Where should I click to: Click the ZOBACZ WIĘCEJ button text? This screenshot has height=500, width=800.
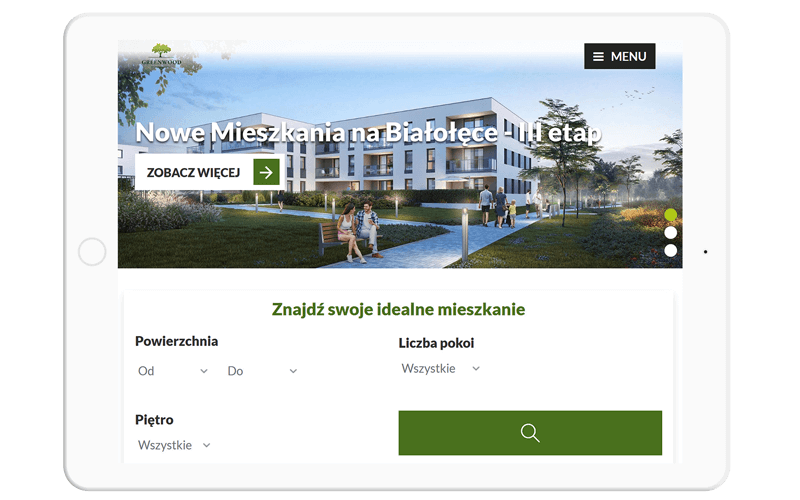click(x=193, y=172)
